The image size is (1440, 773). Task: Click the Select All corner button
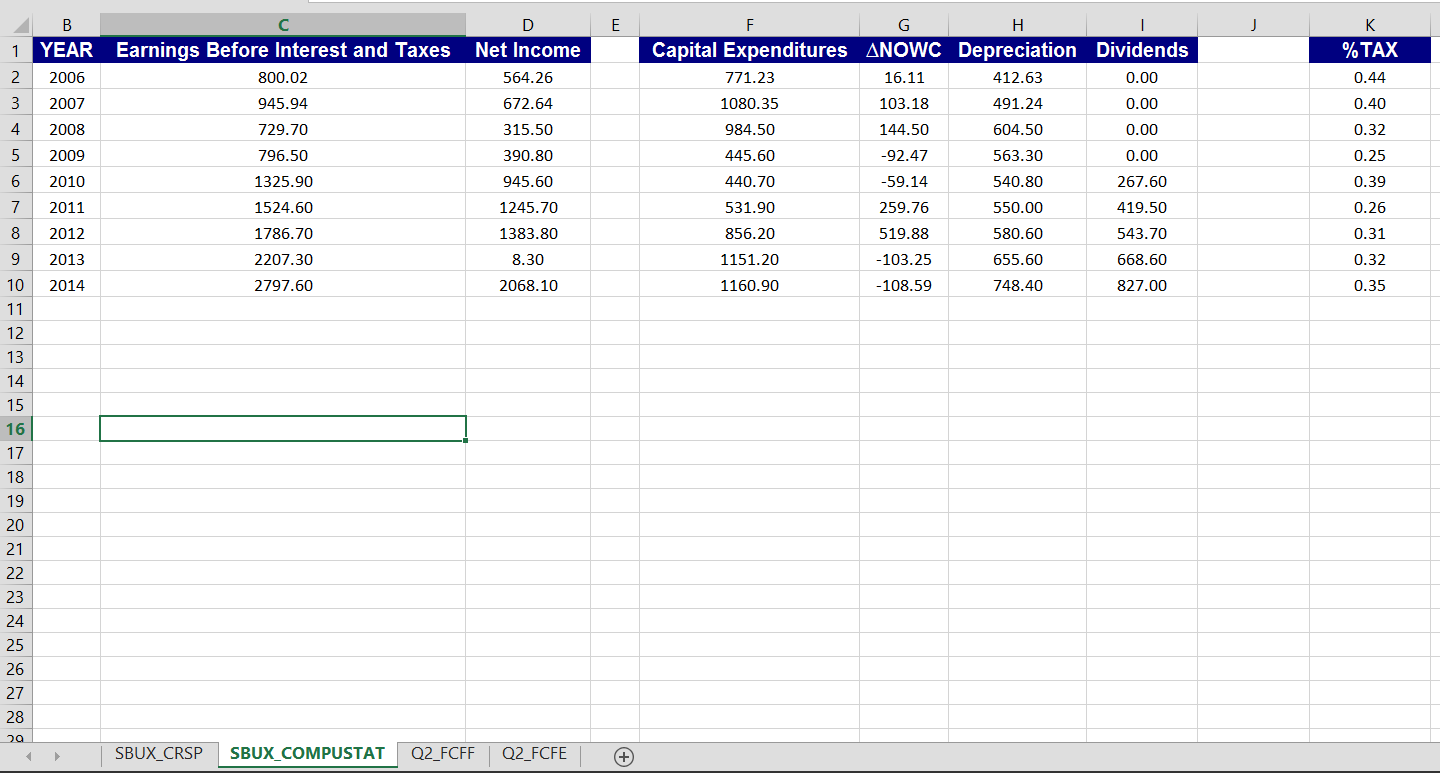pos(16,23)
